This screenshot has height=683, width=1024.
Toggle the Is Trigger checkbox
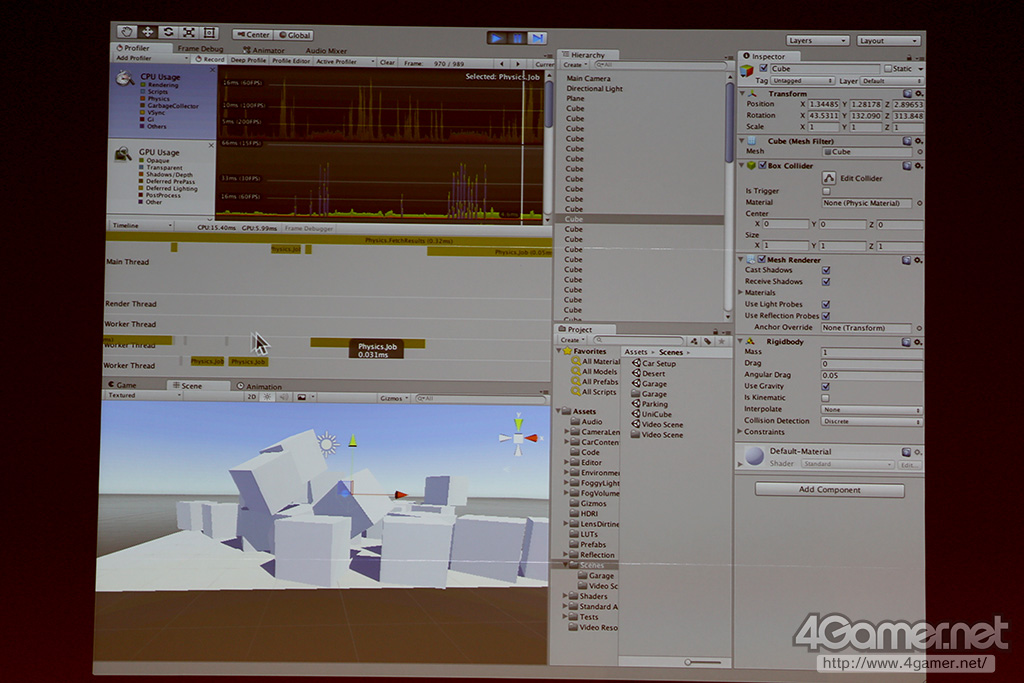pyautogui.click(x=827, y=191)
